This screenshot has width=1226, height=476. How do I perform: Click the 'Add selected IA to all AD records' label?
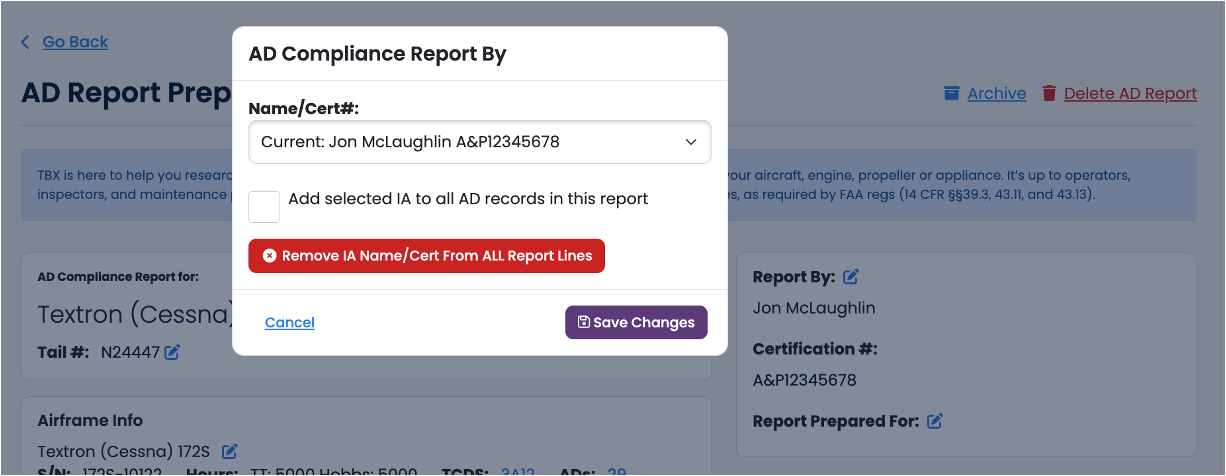(468, 199)
